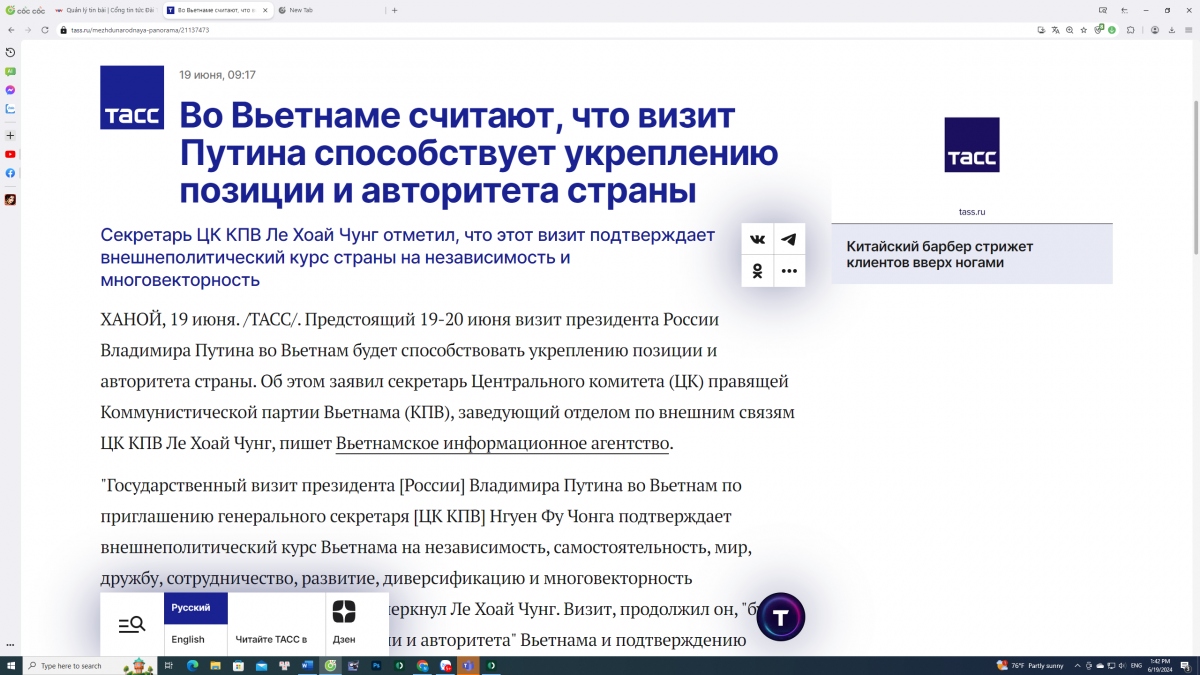Open the Chinese barber article
1200x675 pixels.
pos(940,254)
